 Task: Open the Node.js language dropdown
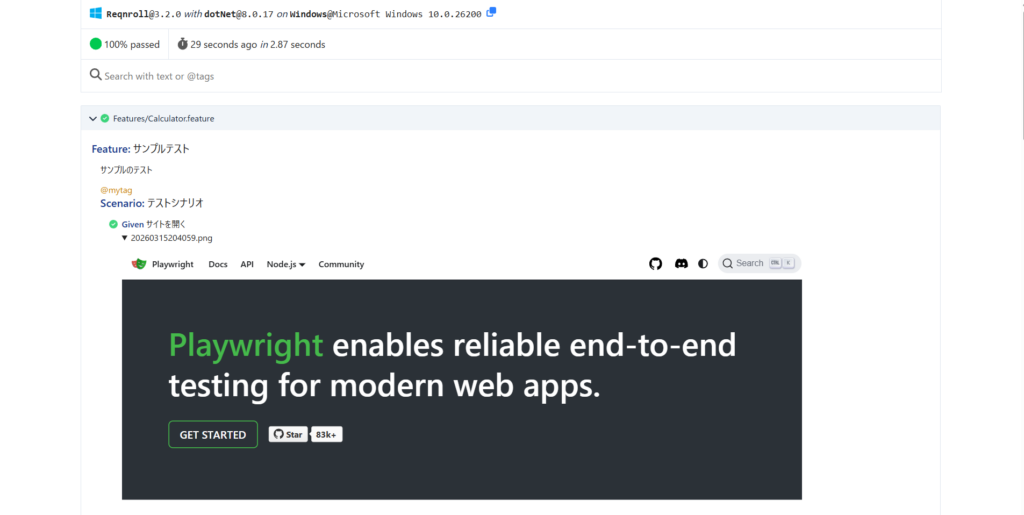[x=286, y=264]
